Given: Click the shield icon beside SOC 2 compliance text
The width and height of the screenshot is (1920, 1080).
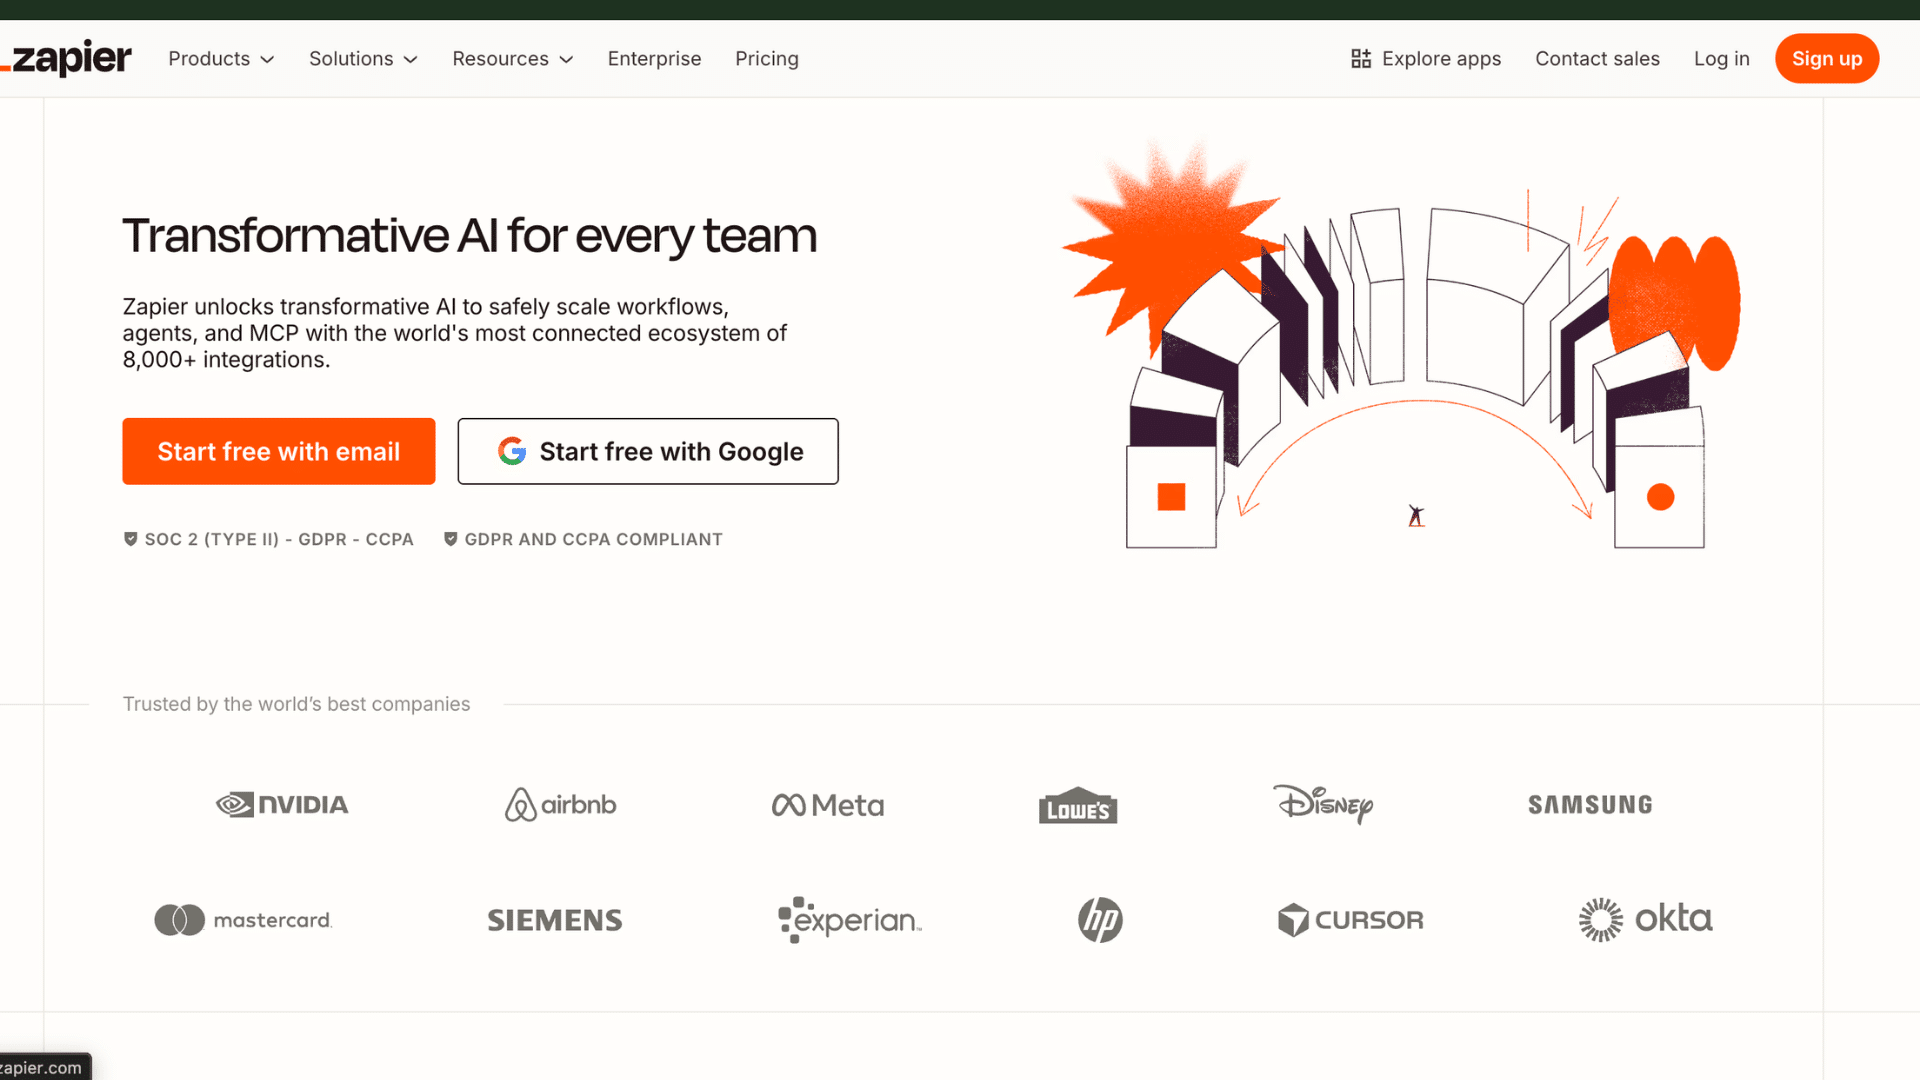Looking at the screenshot, I should [x=130, y=539].
